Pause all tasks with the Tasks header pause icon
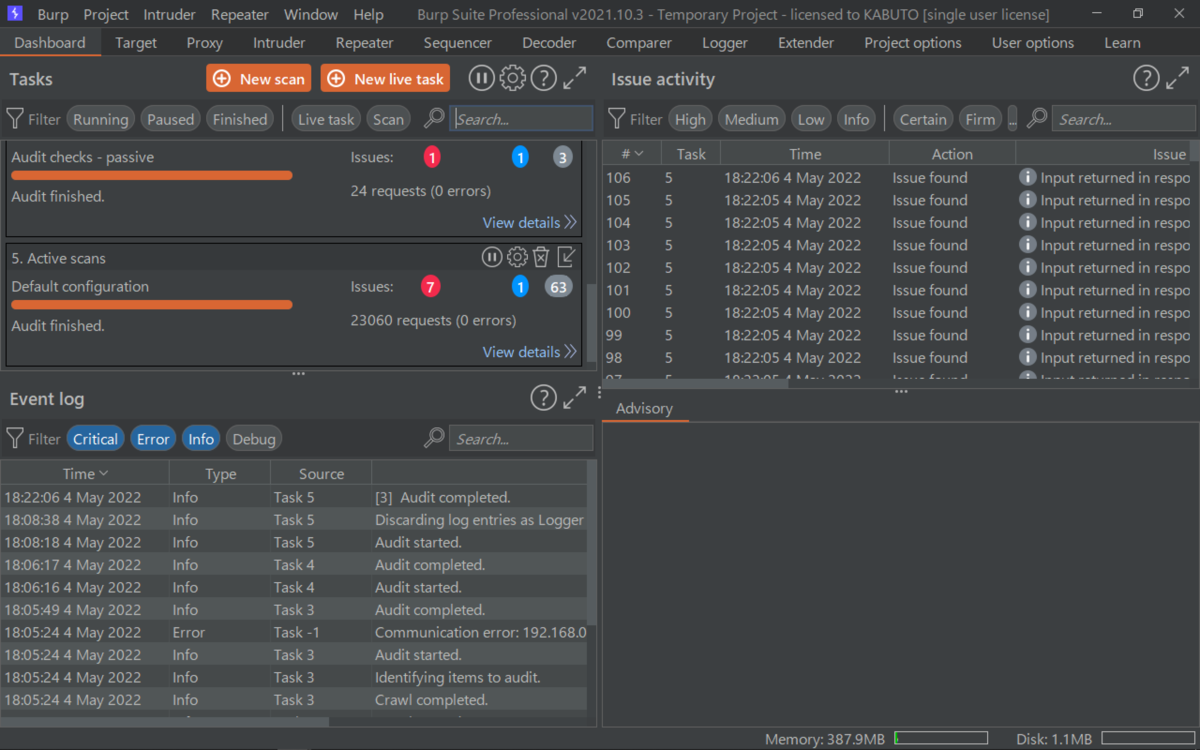Screen dimensions: 1200x750 point(481,79)
